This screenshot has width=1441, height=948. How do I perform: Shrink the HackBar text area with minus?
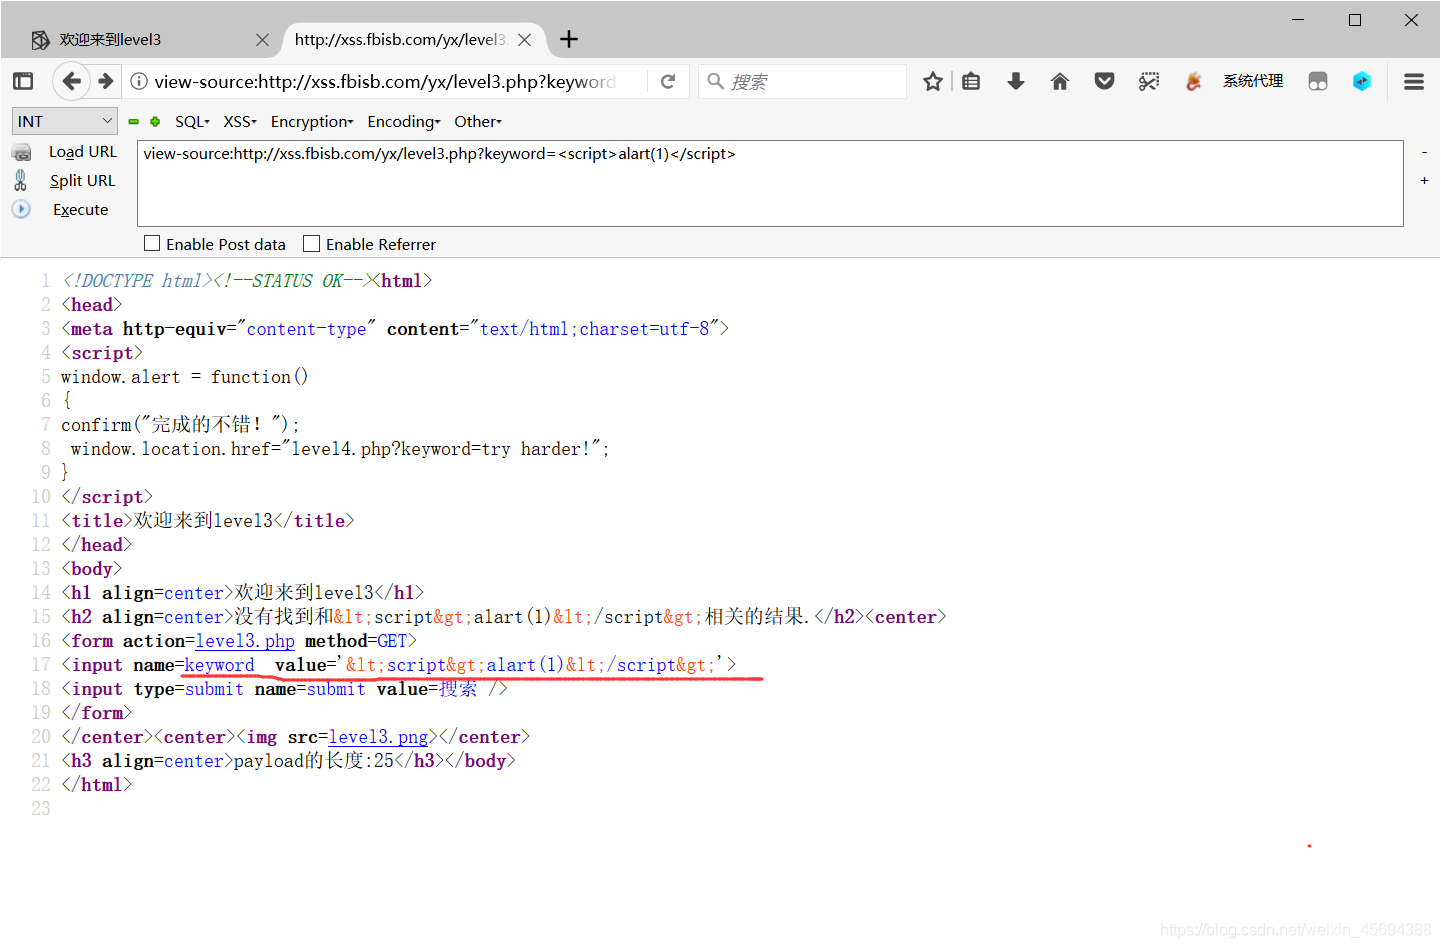pyautogui.click(x=1424, y=152)
